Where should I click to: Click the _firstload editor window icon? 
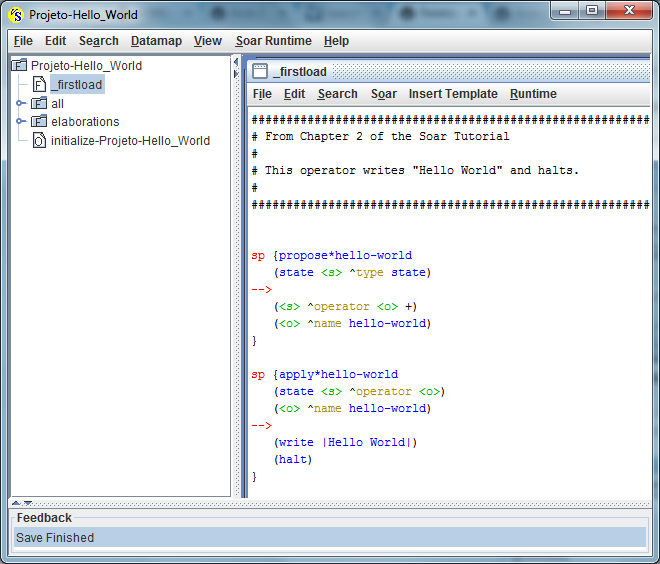tap(260, 72)
